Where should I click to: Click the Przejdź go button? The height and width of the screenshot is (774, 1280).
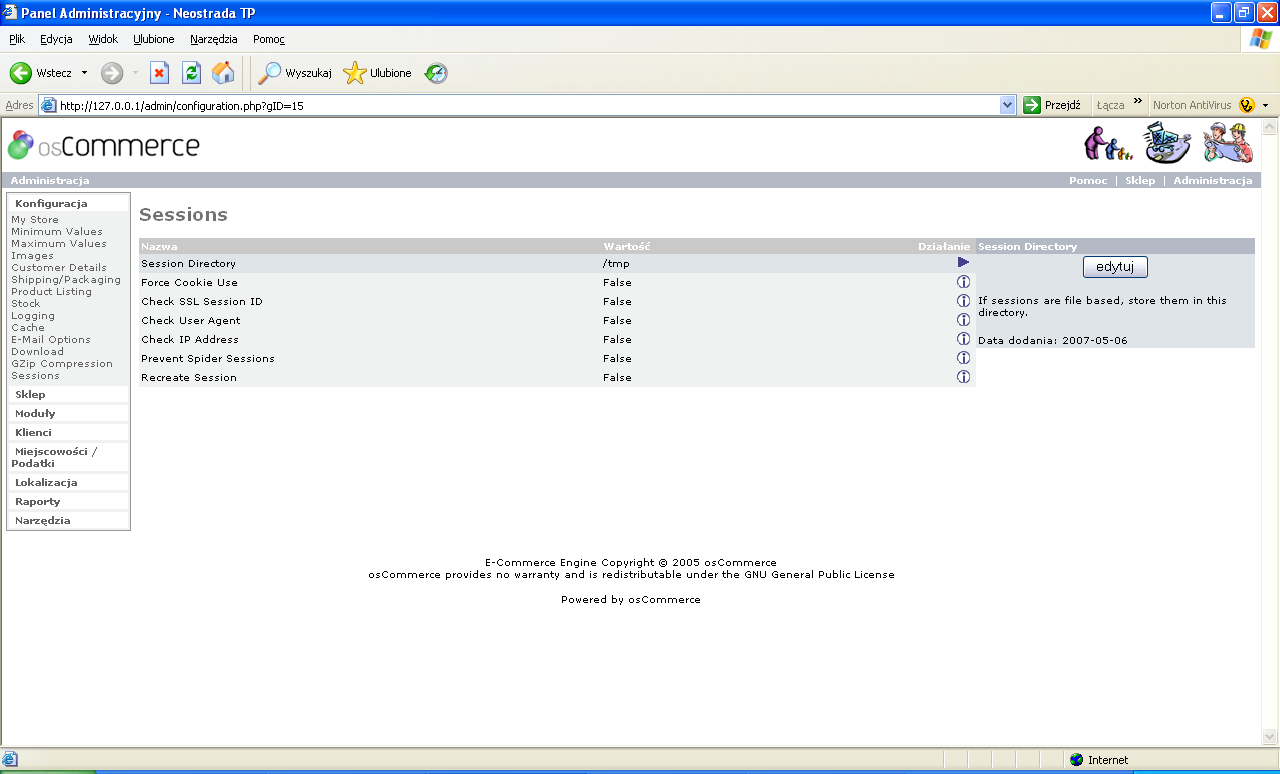[x=1052, y=105]
